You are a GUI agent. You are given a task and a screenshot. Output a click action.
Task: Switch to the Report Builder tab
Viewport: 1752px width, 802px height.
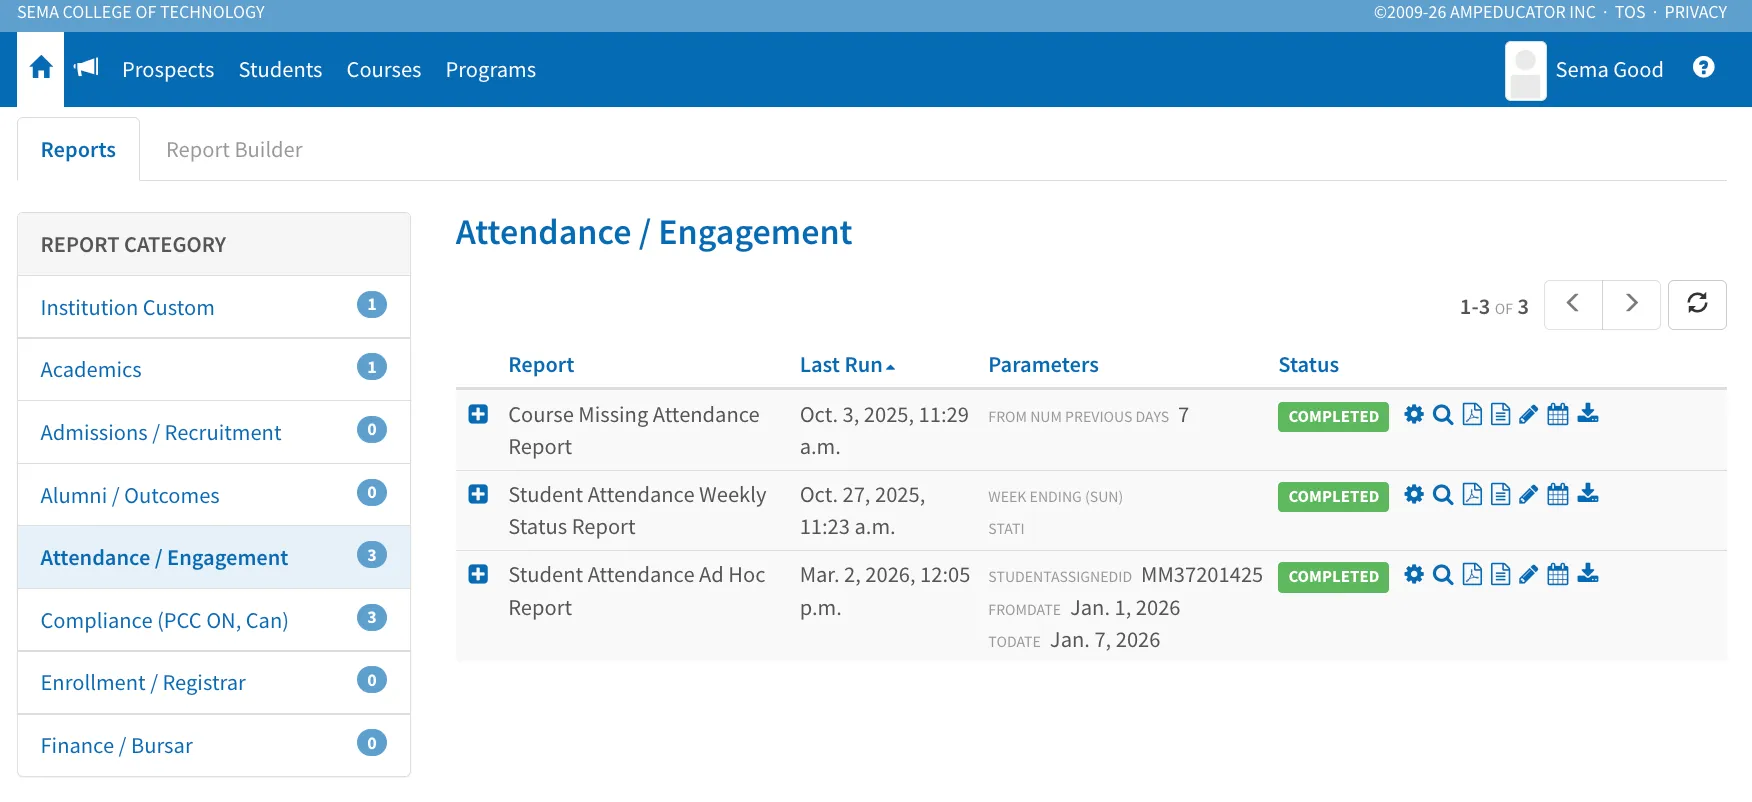[234, 150]
